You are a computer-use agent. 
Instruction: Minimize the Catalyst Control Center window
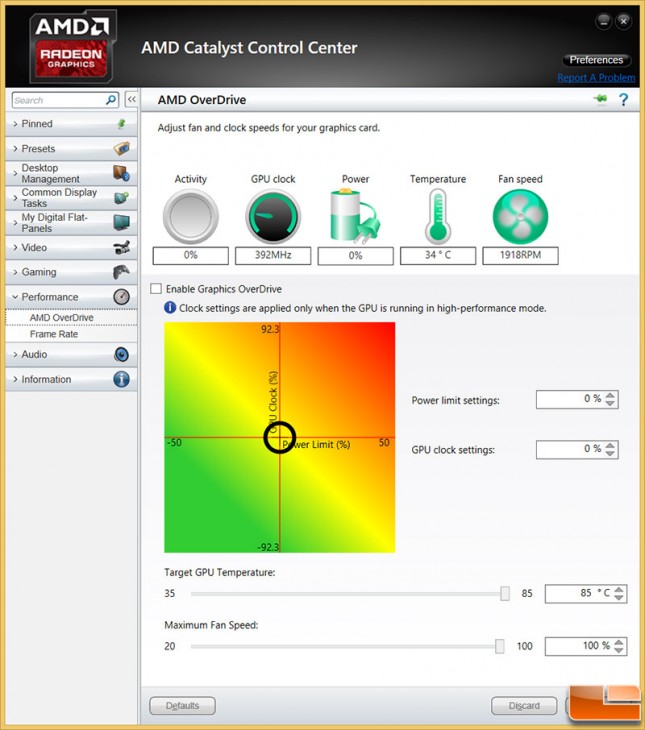[604, 21]
